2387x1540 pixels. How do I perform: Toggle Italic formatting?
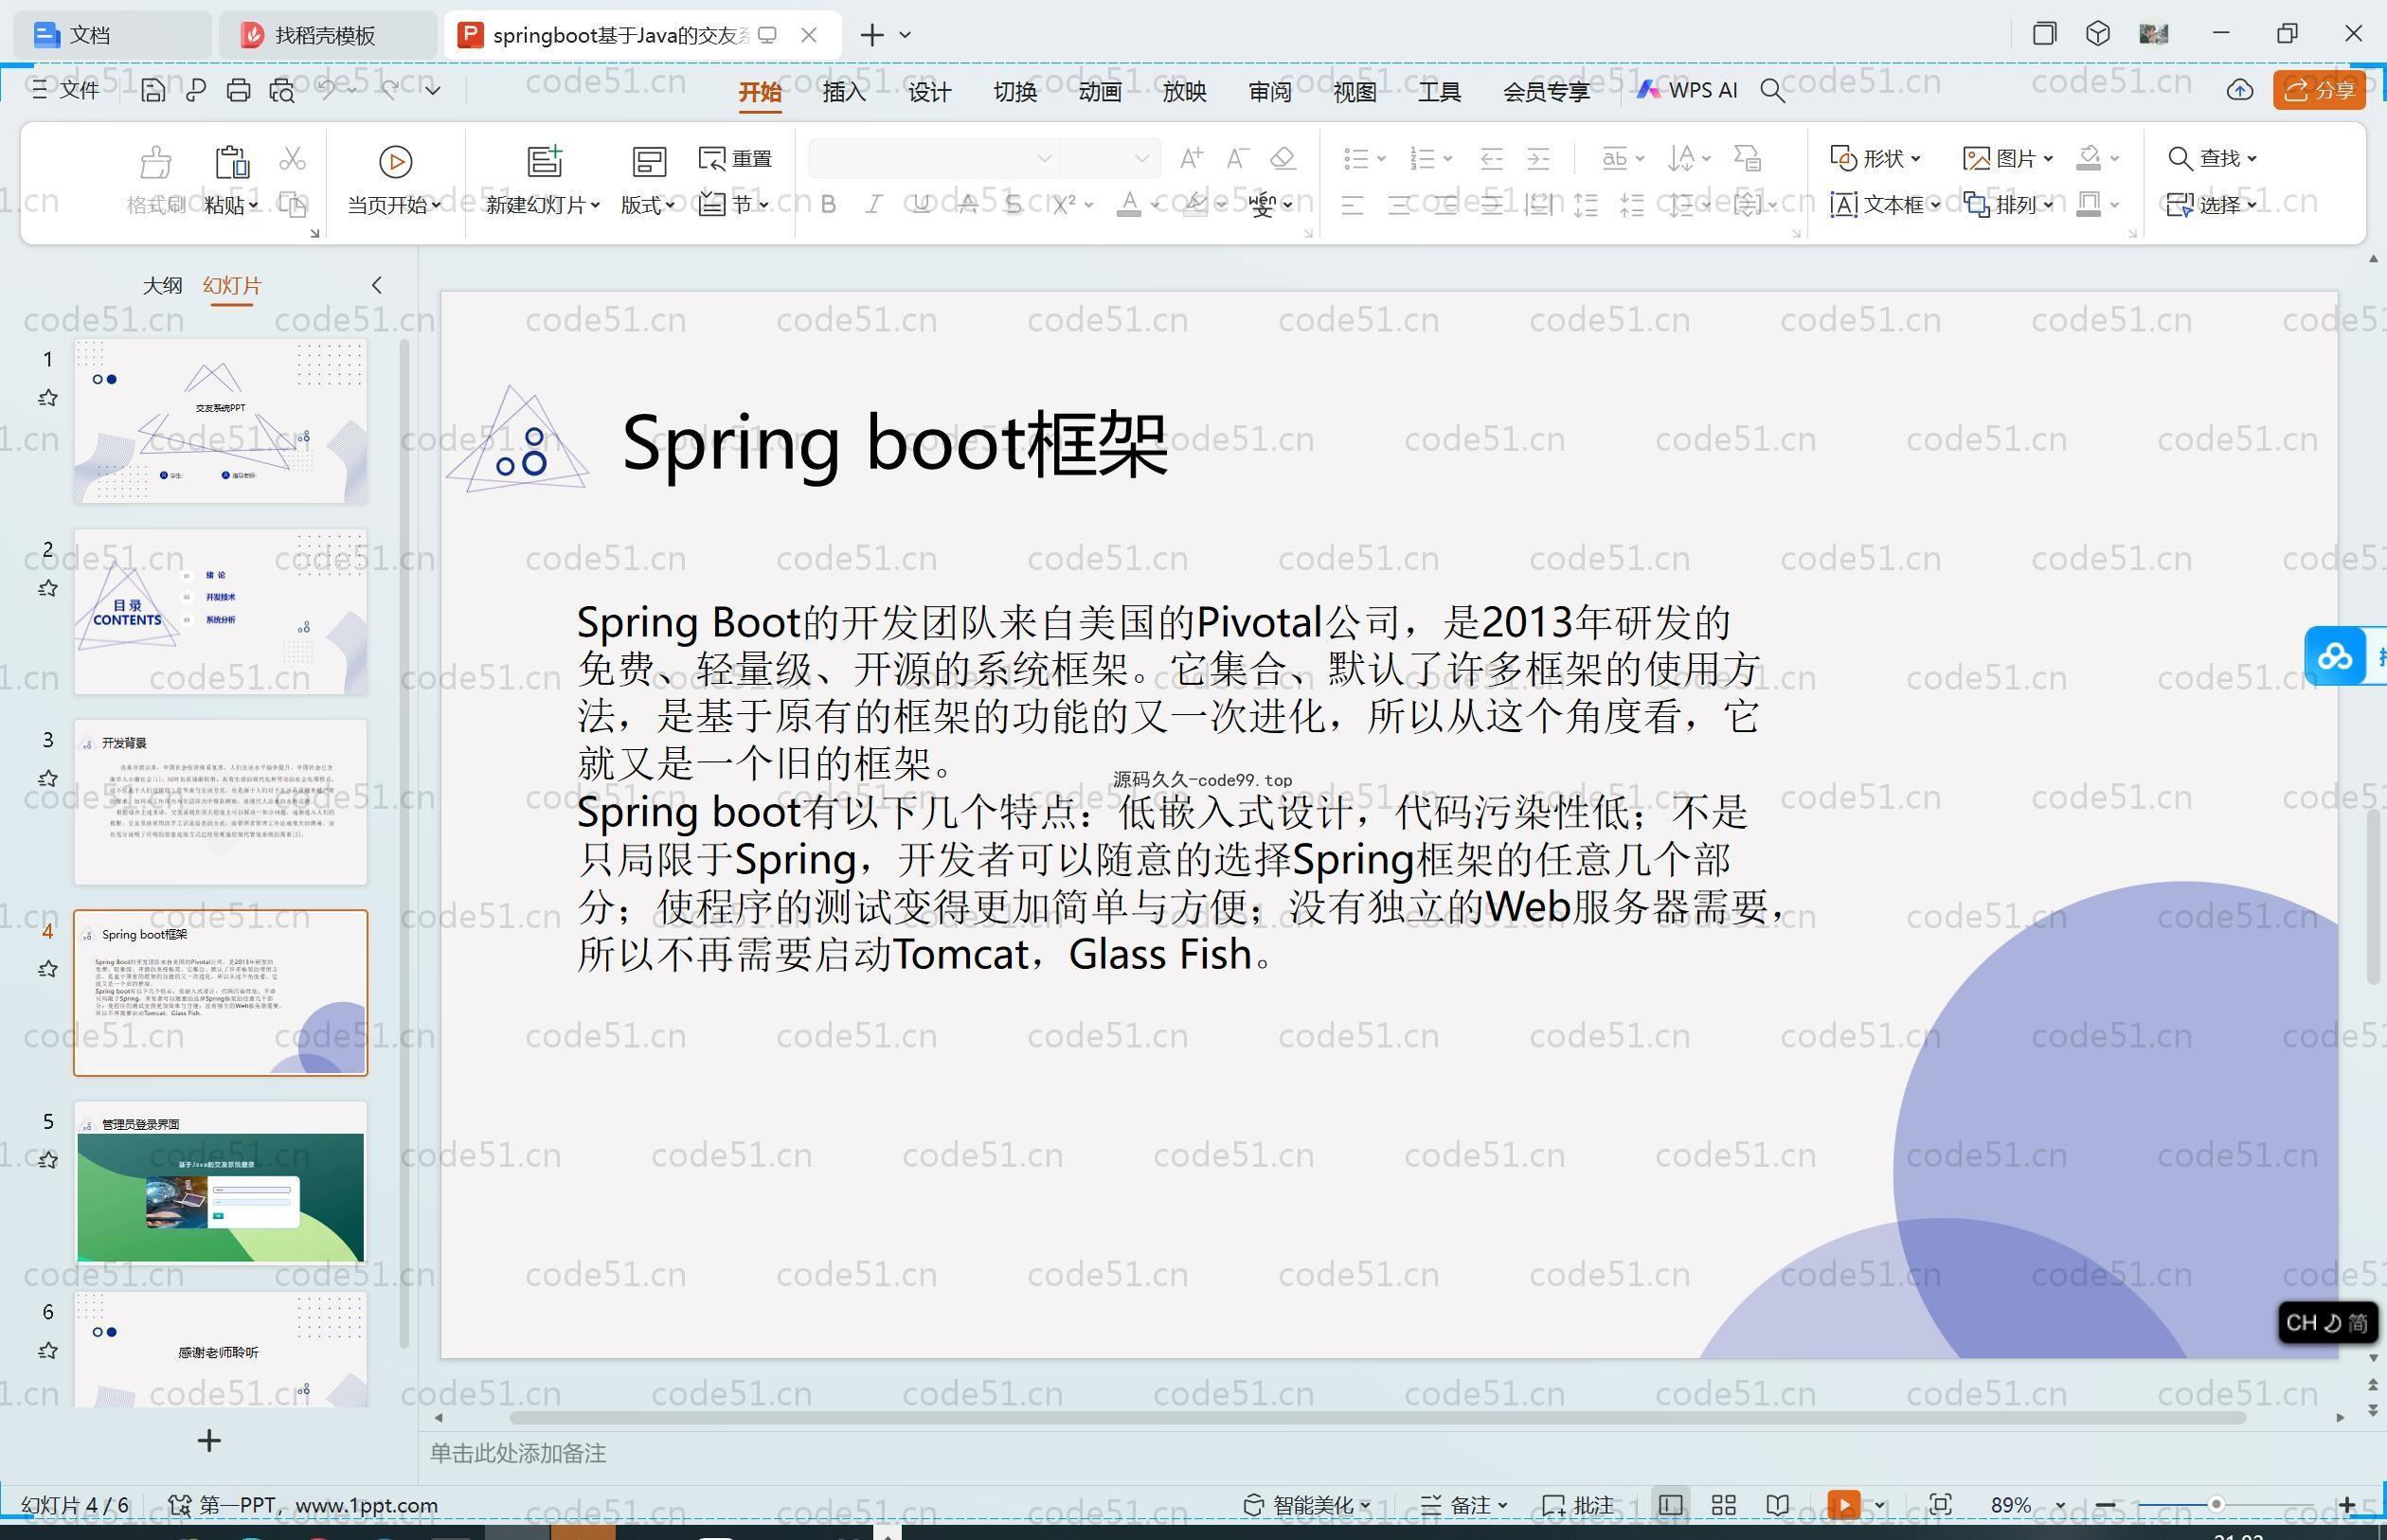874,205
